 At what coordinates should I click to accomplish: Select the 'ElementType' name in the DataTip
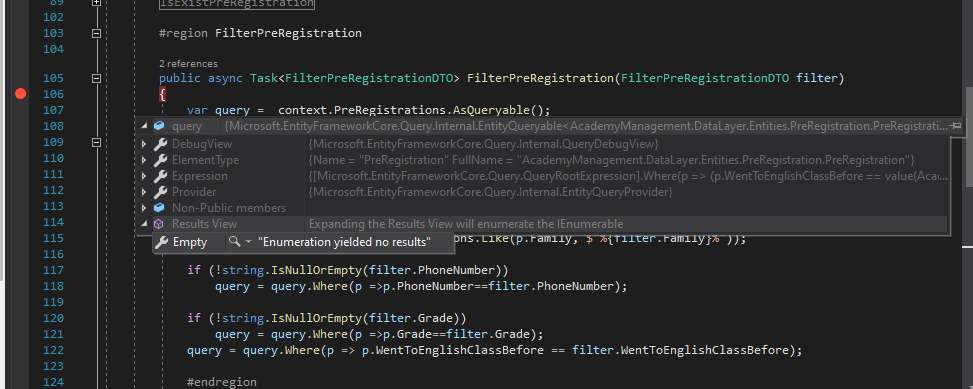coord(205,160)
